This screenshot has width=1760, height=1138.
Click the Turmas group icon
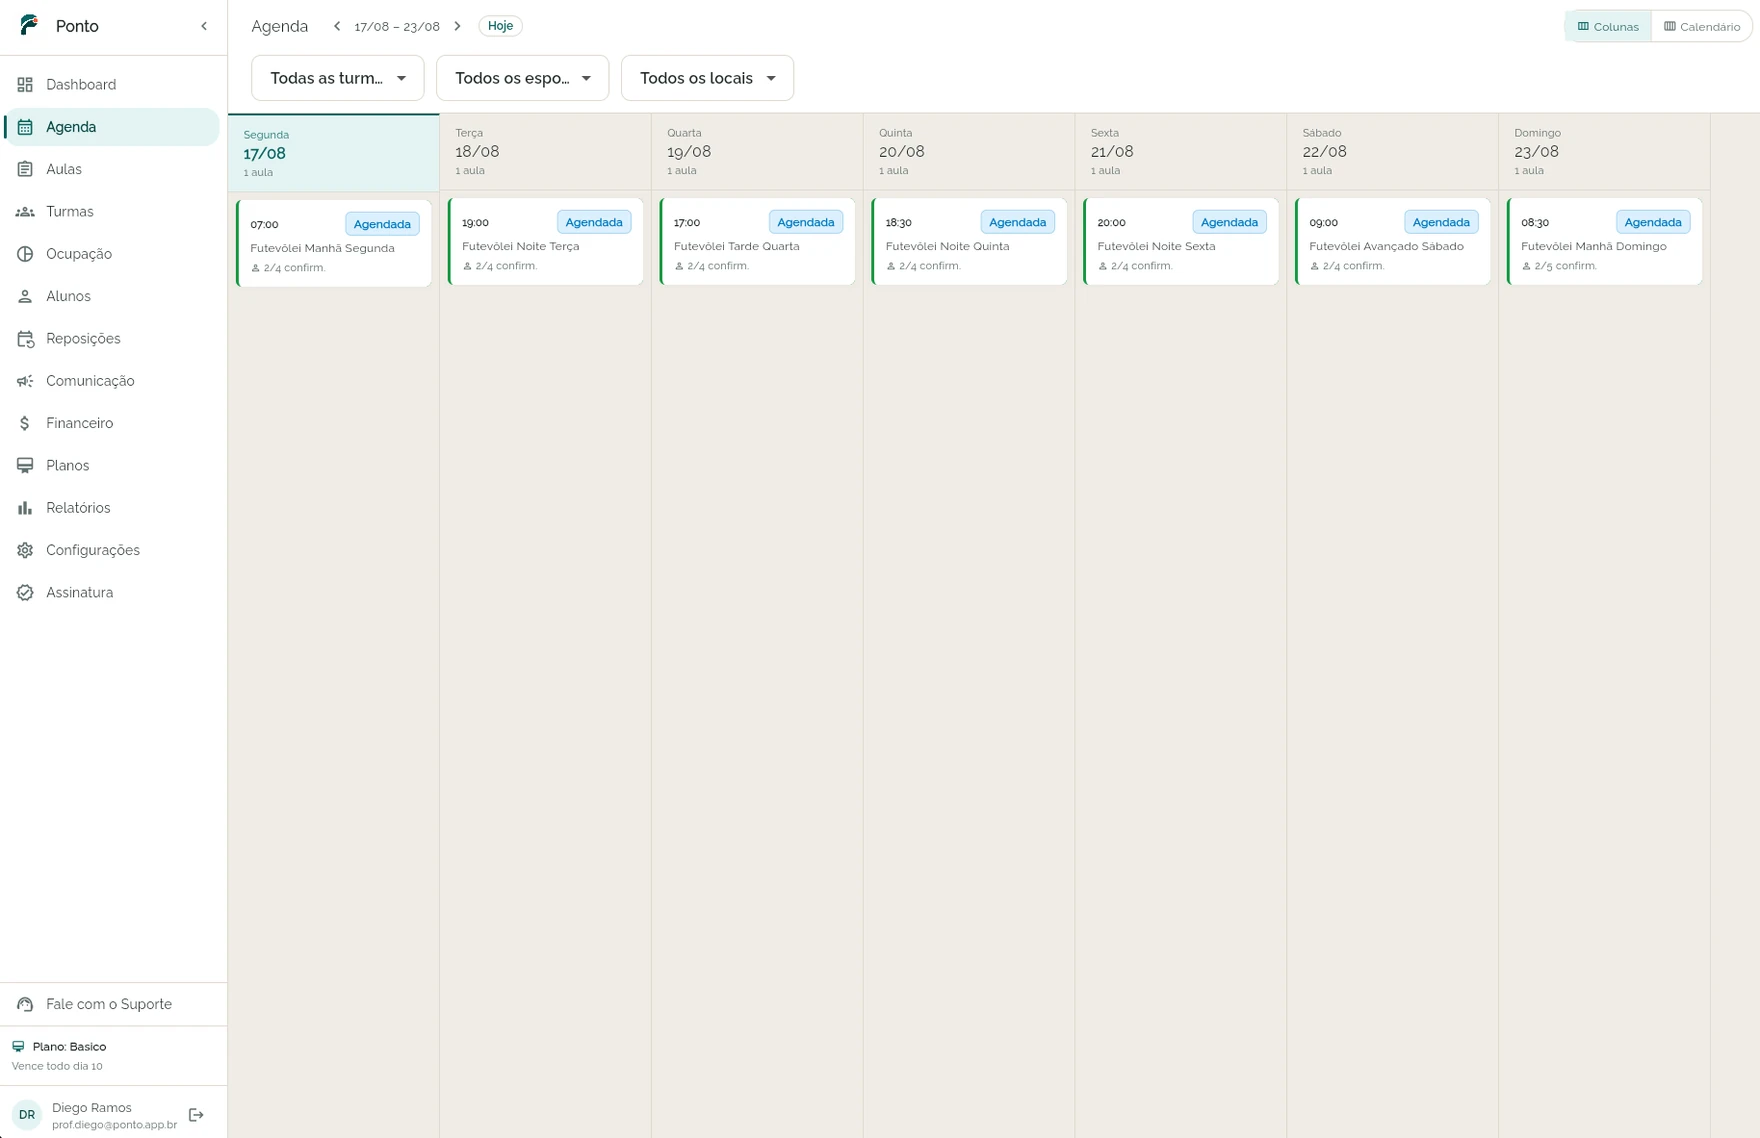click(x=25, y=212)
